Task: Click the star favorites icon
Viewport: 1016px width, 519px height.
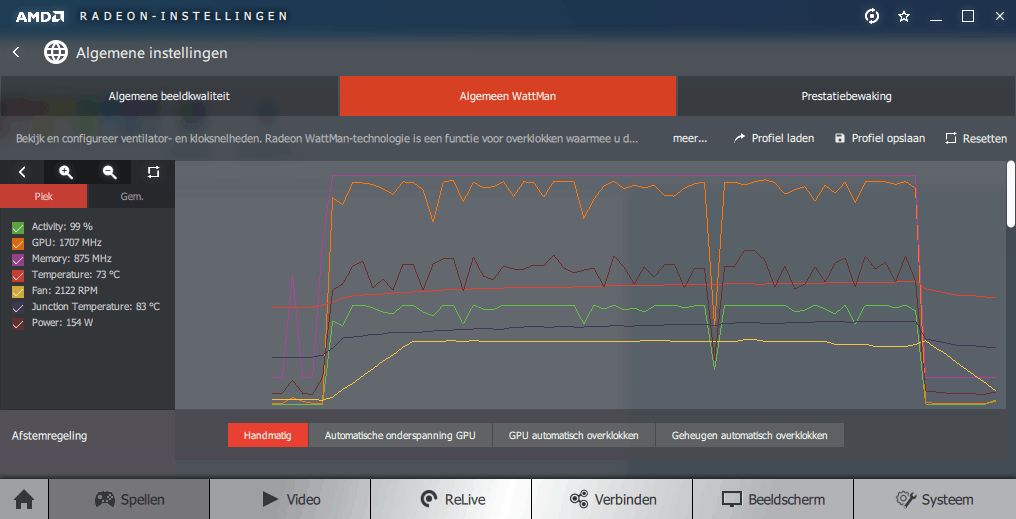Action: 904,16
